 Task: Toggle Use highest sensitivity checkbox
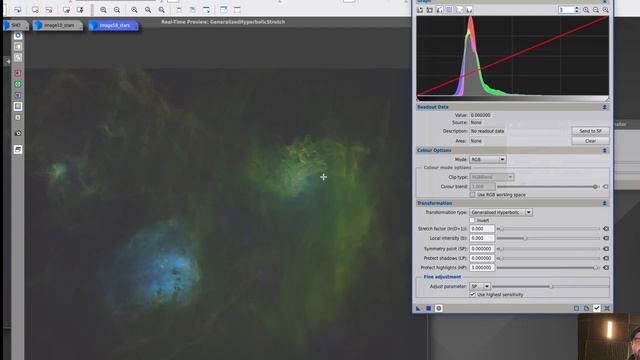pos(472,294)
